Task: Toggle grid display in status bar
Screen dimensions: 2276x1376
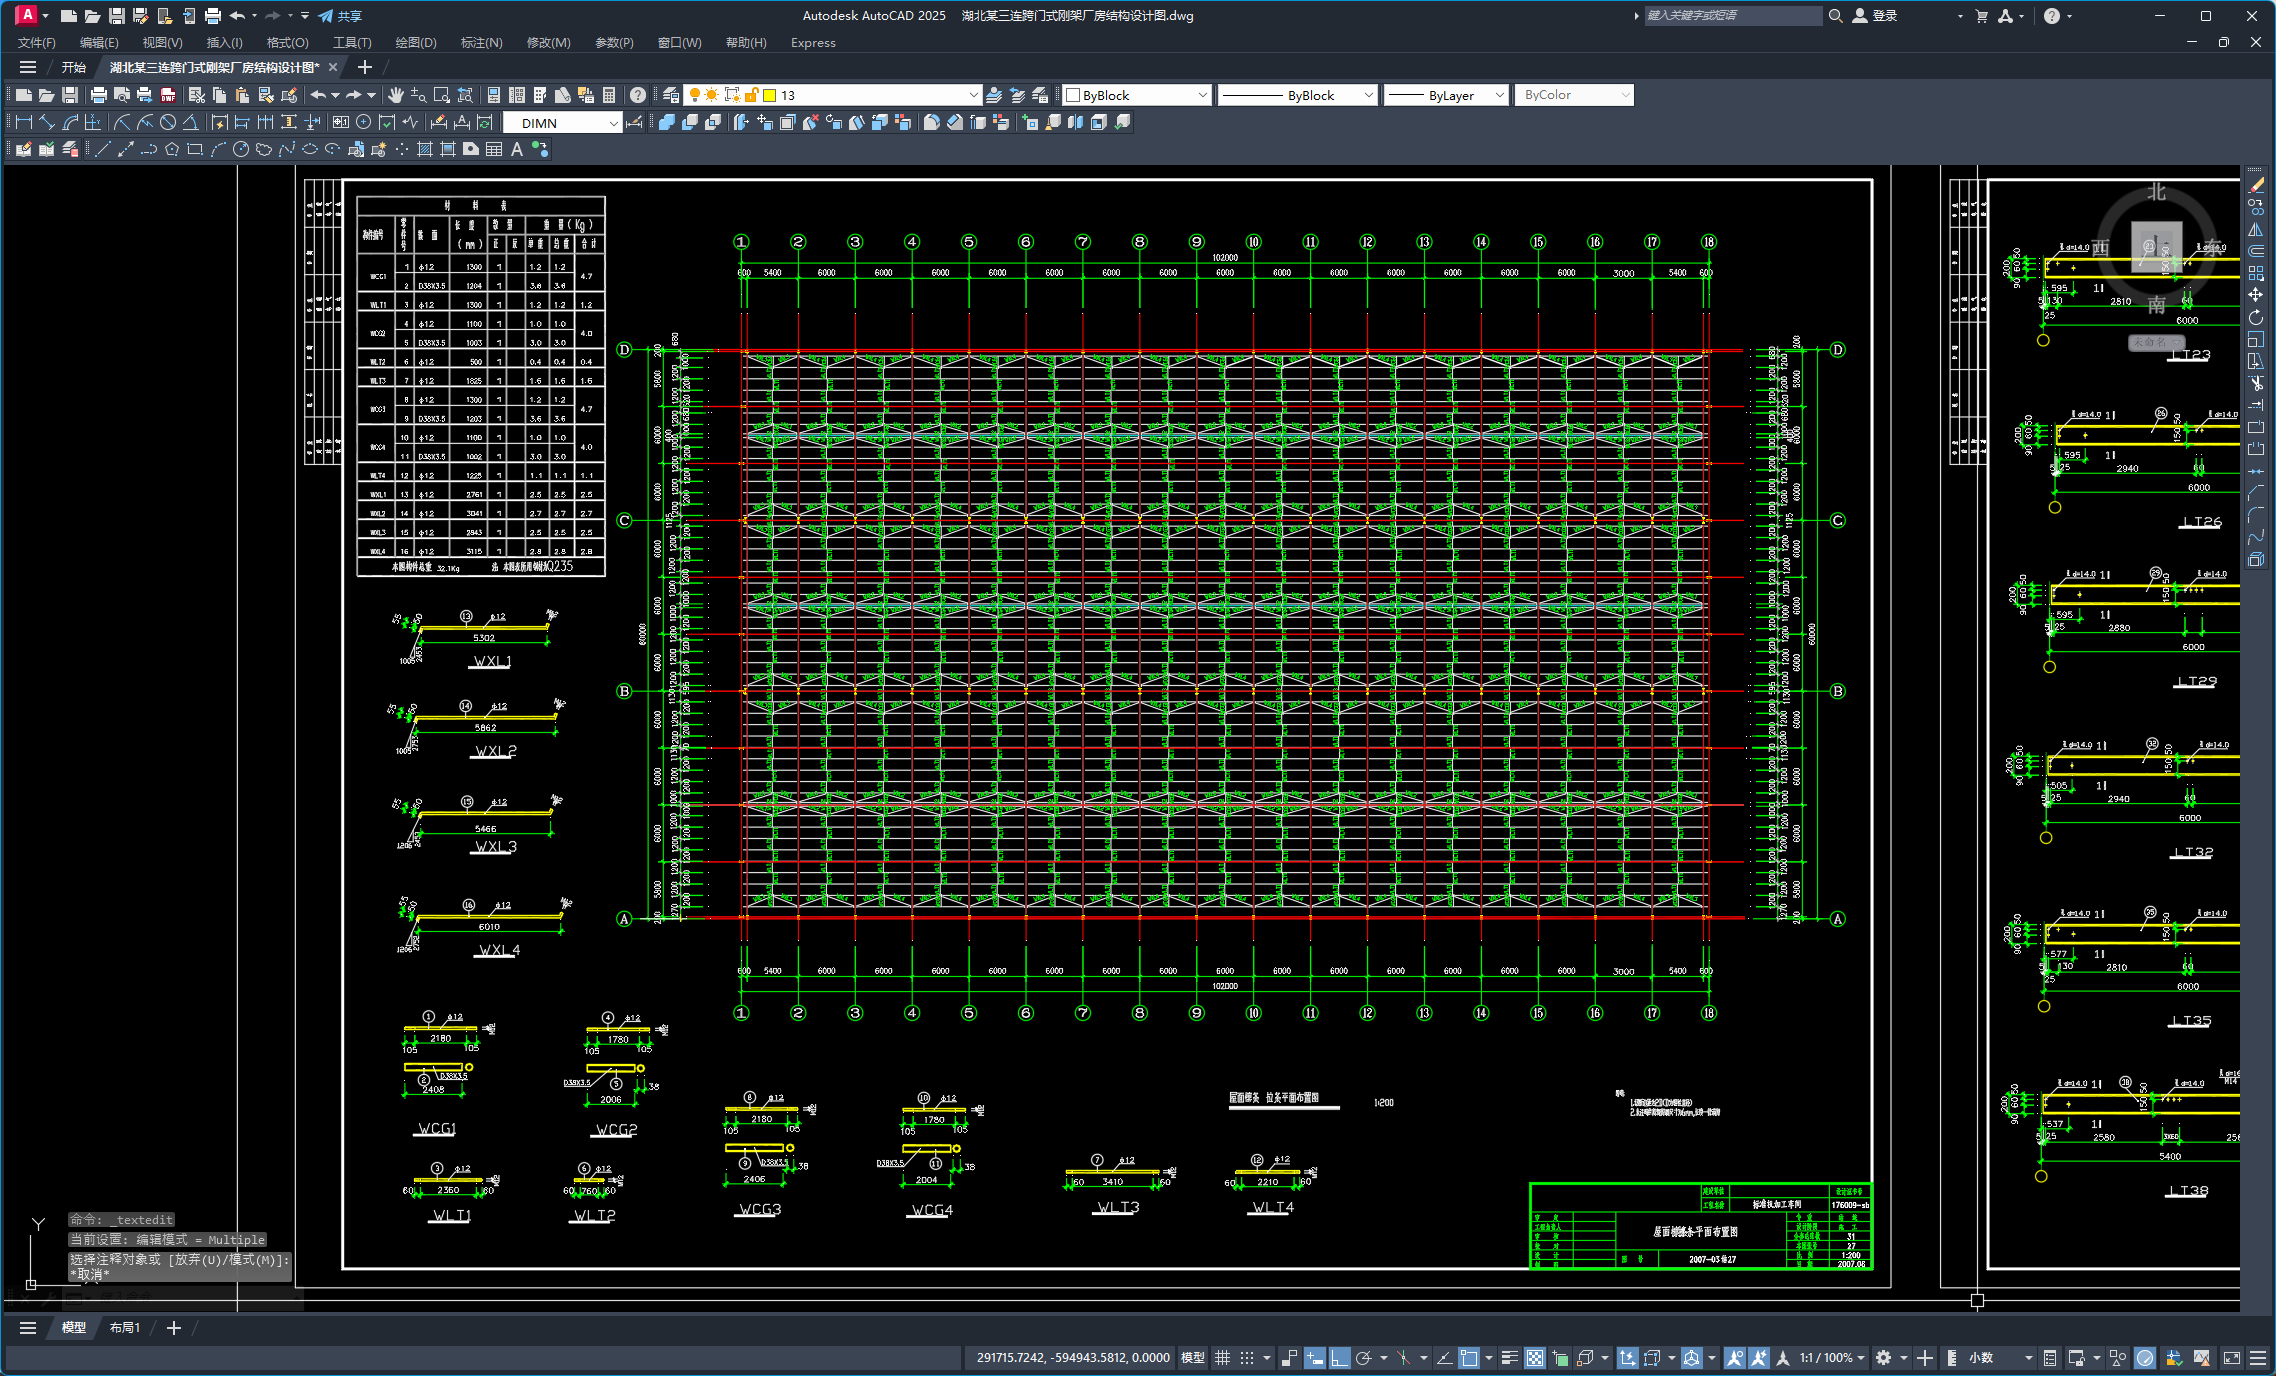Action: pos(1222,1357)
